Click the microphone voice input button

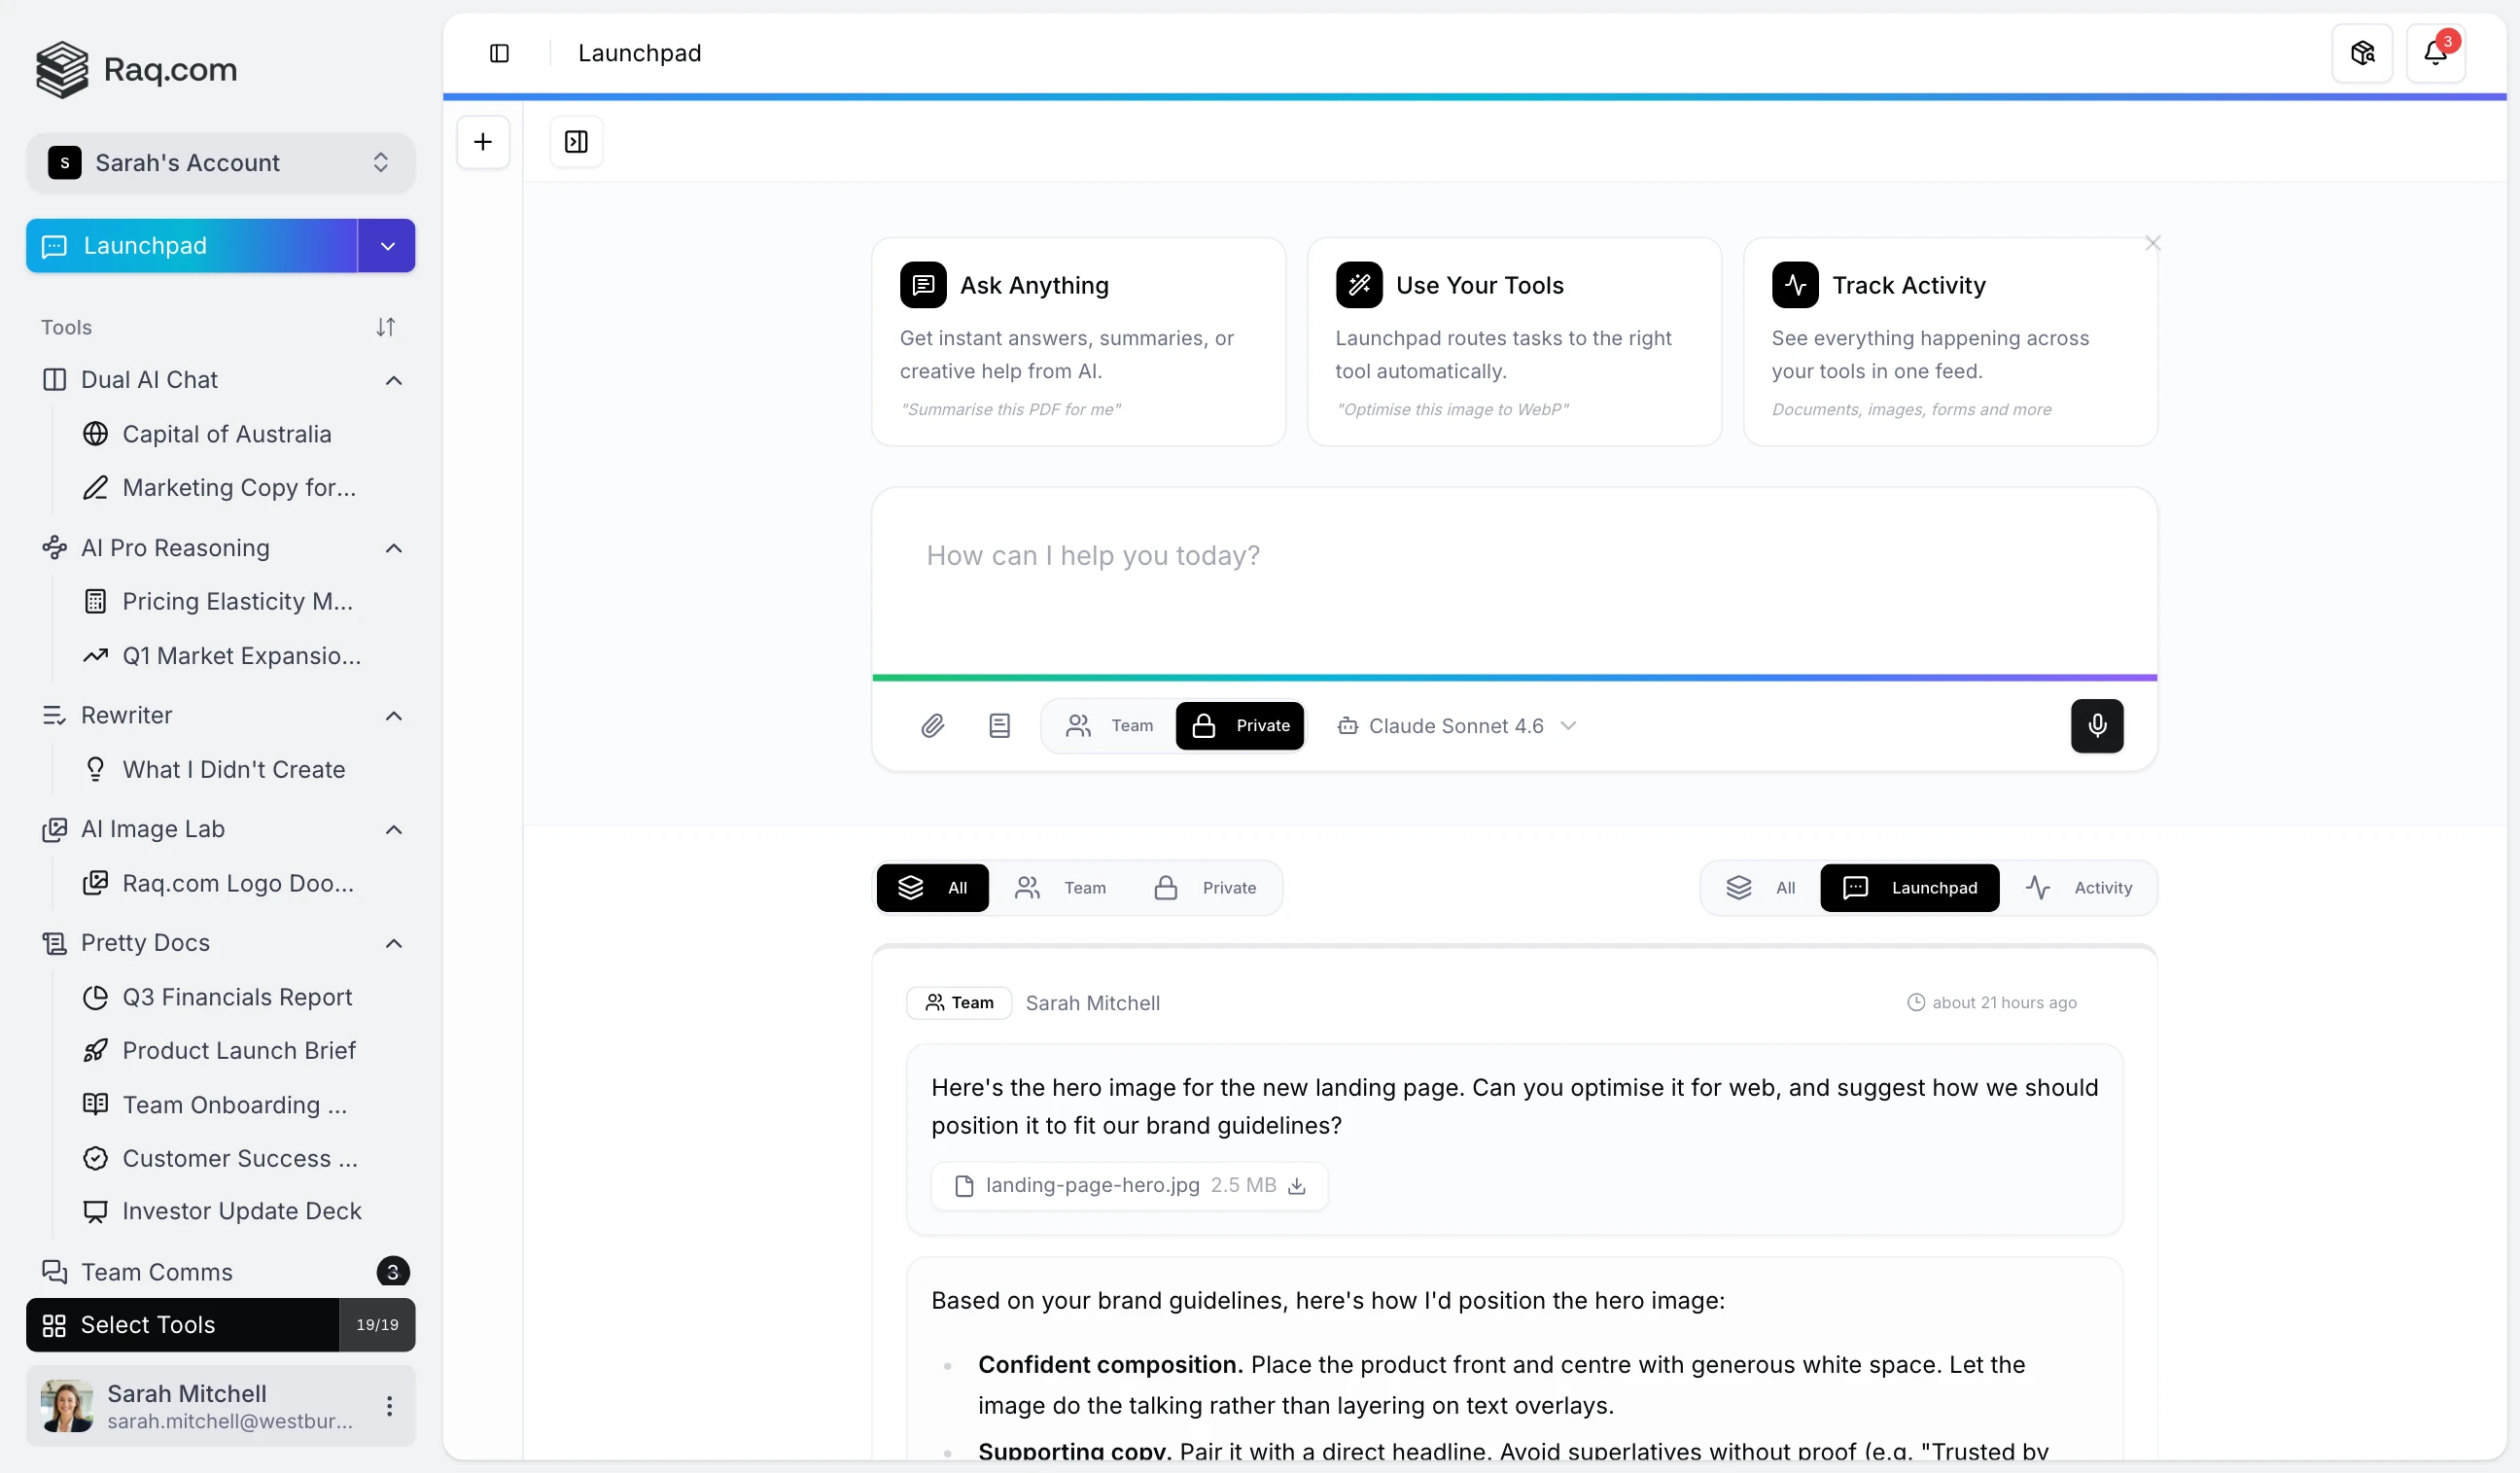[2096, 725]
